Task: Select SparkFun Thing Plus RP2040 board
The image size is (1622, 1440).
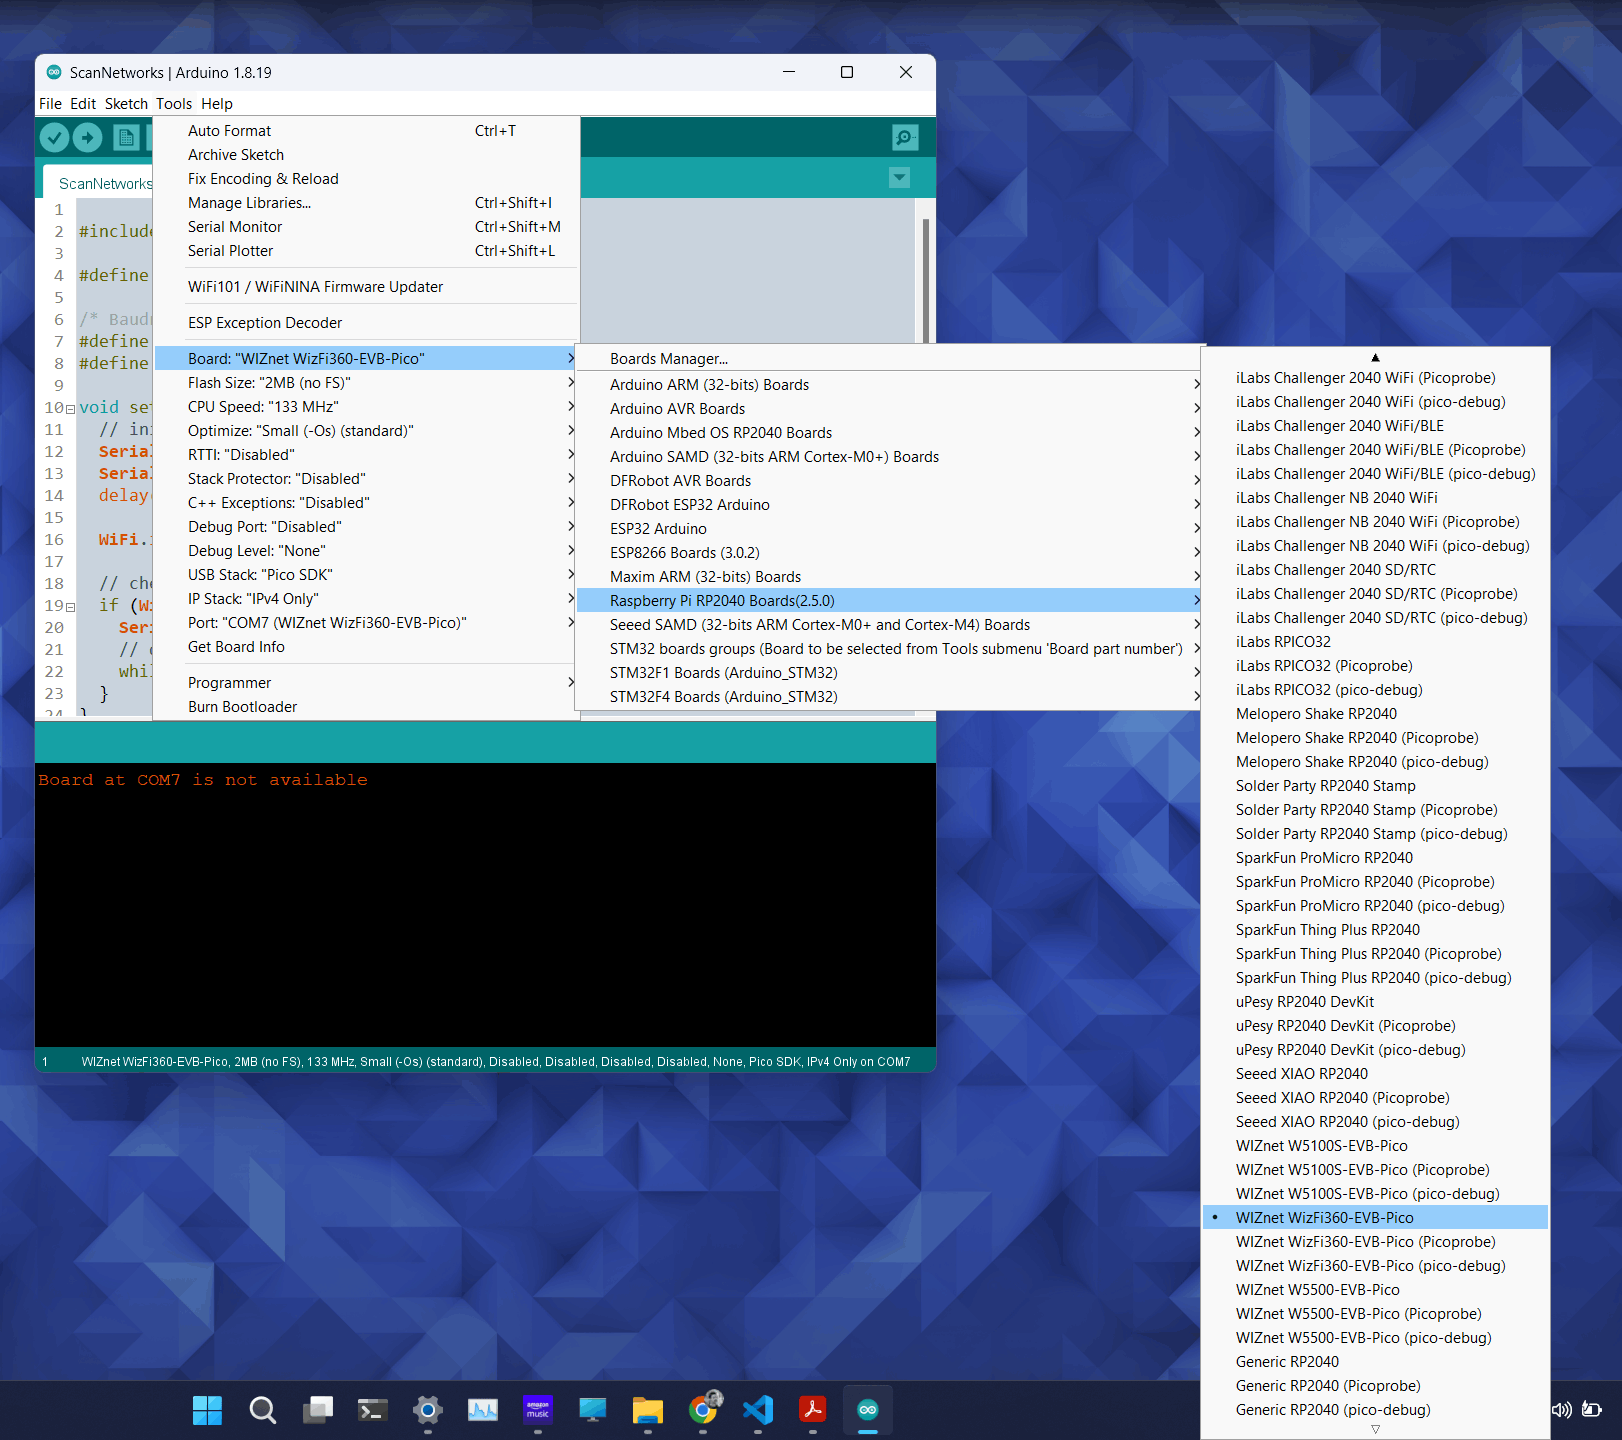Action: coord(1375,930)
